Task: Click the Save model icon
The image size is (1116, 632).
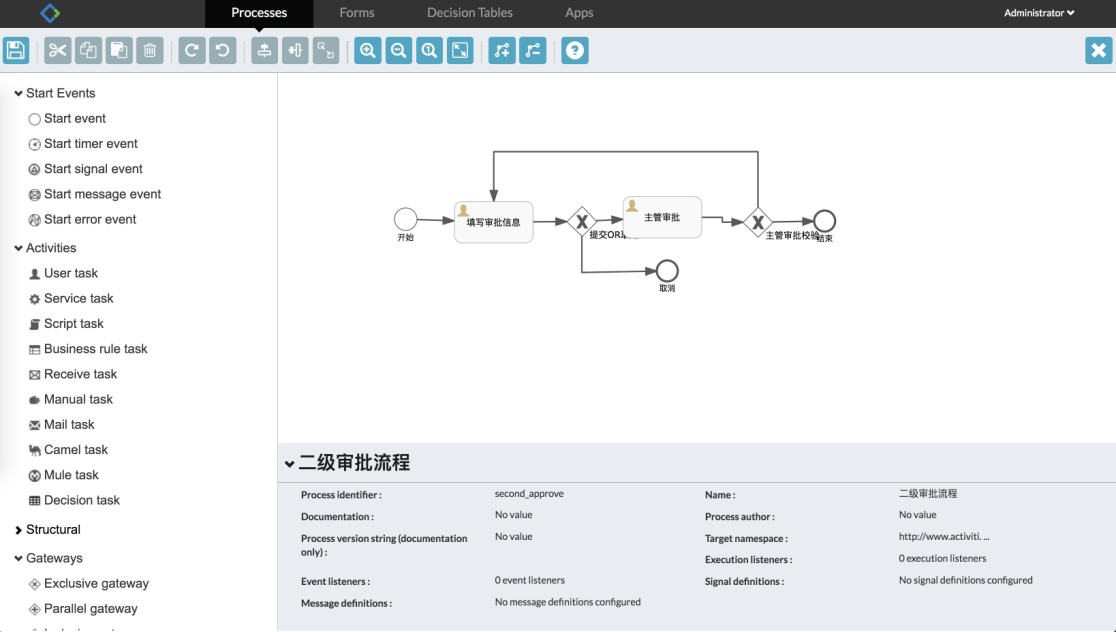Action: 16,50
